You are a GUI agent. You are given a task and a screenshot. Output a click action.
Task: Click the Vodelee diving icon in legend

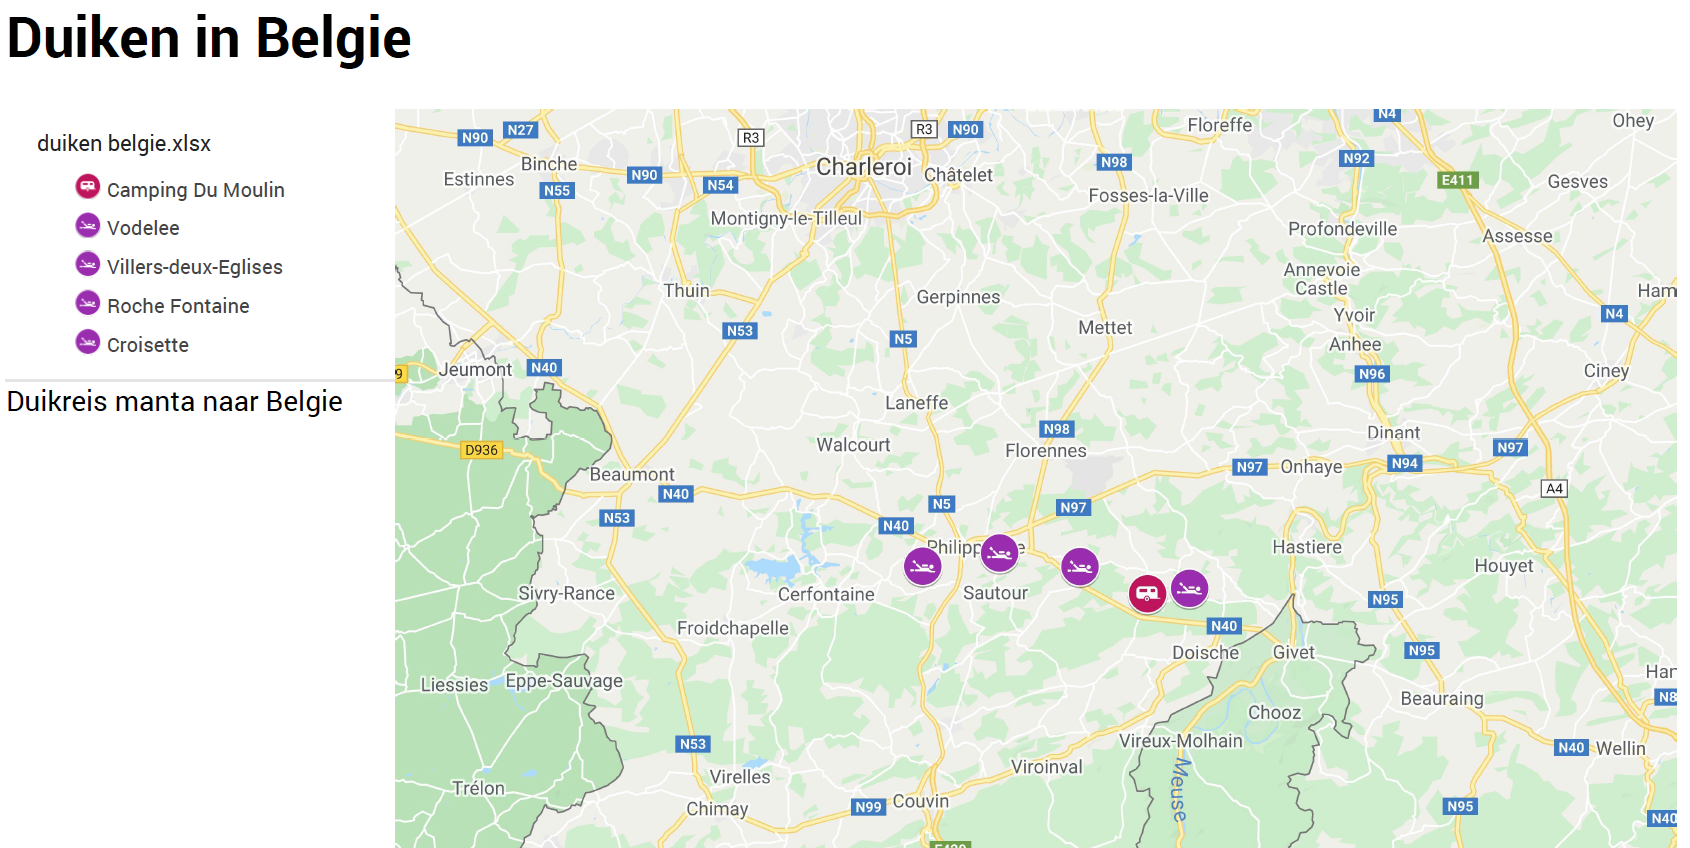coord(88,225)
